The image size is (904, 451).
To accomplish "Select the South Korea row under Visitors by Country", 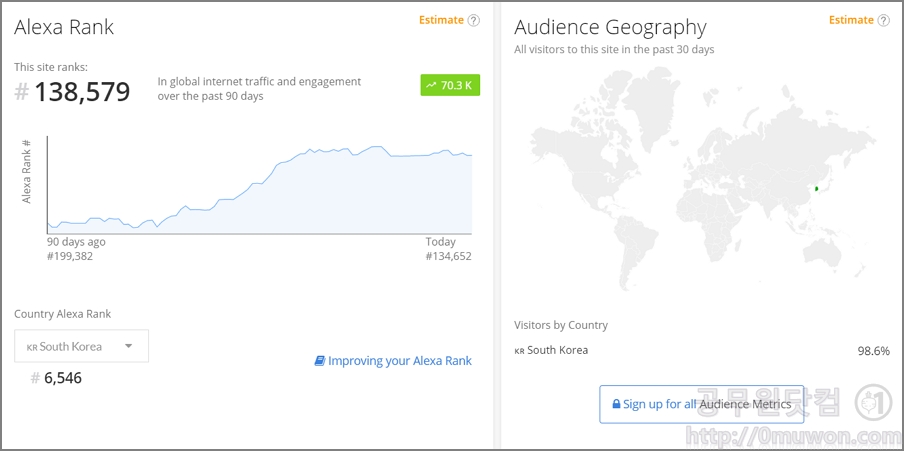I will 700,350.
